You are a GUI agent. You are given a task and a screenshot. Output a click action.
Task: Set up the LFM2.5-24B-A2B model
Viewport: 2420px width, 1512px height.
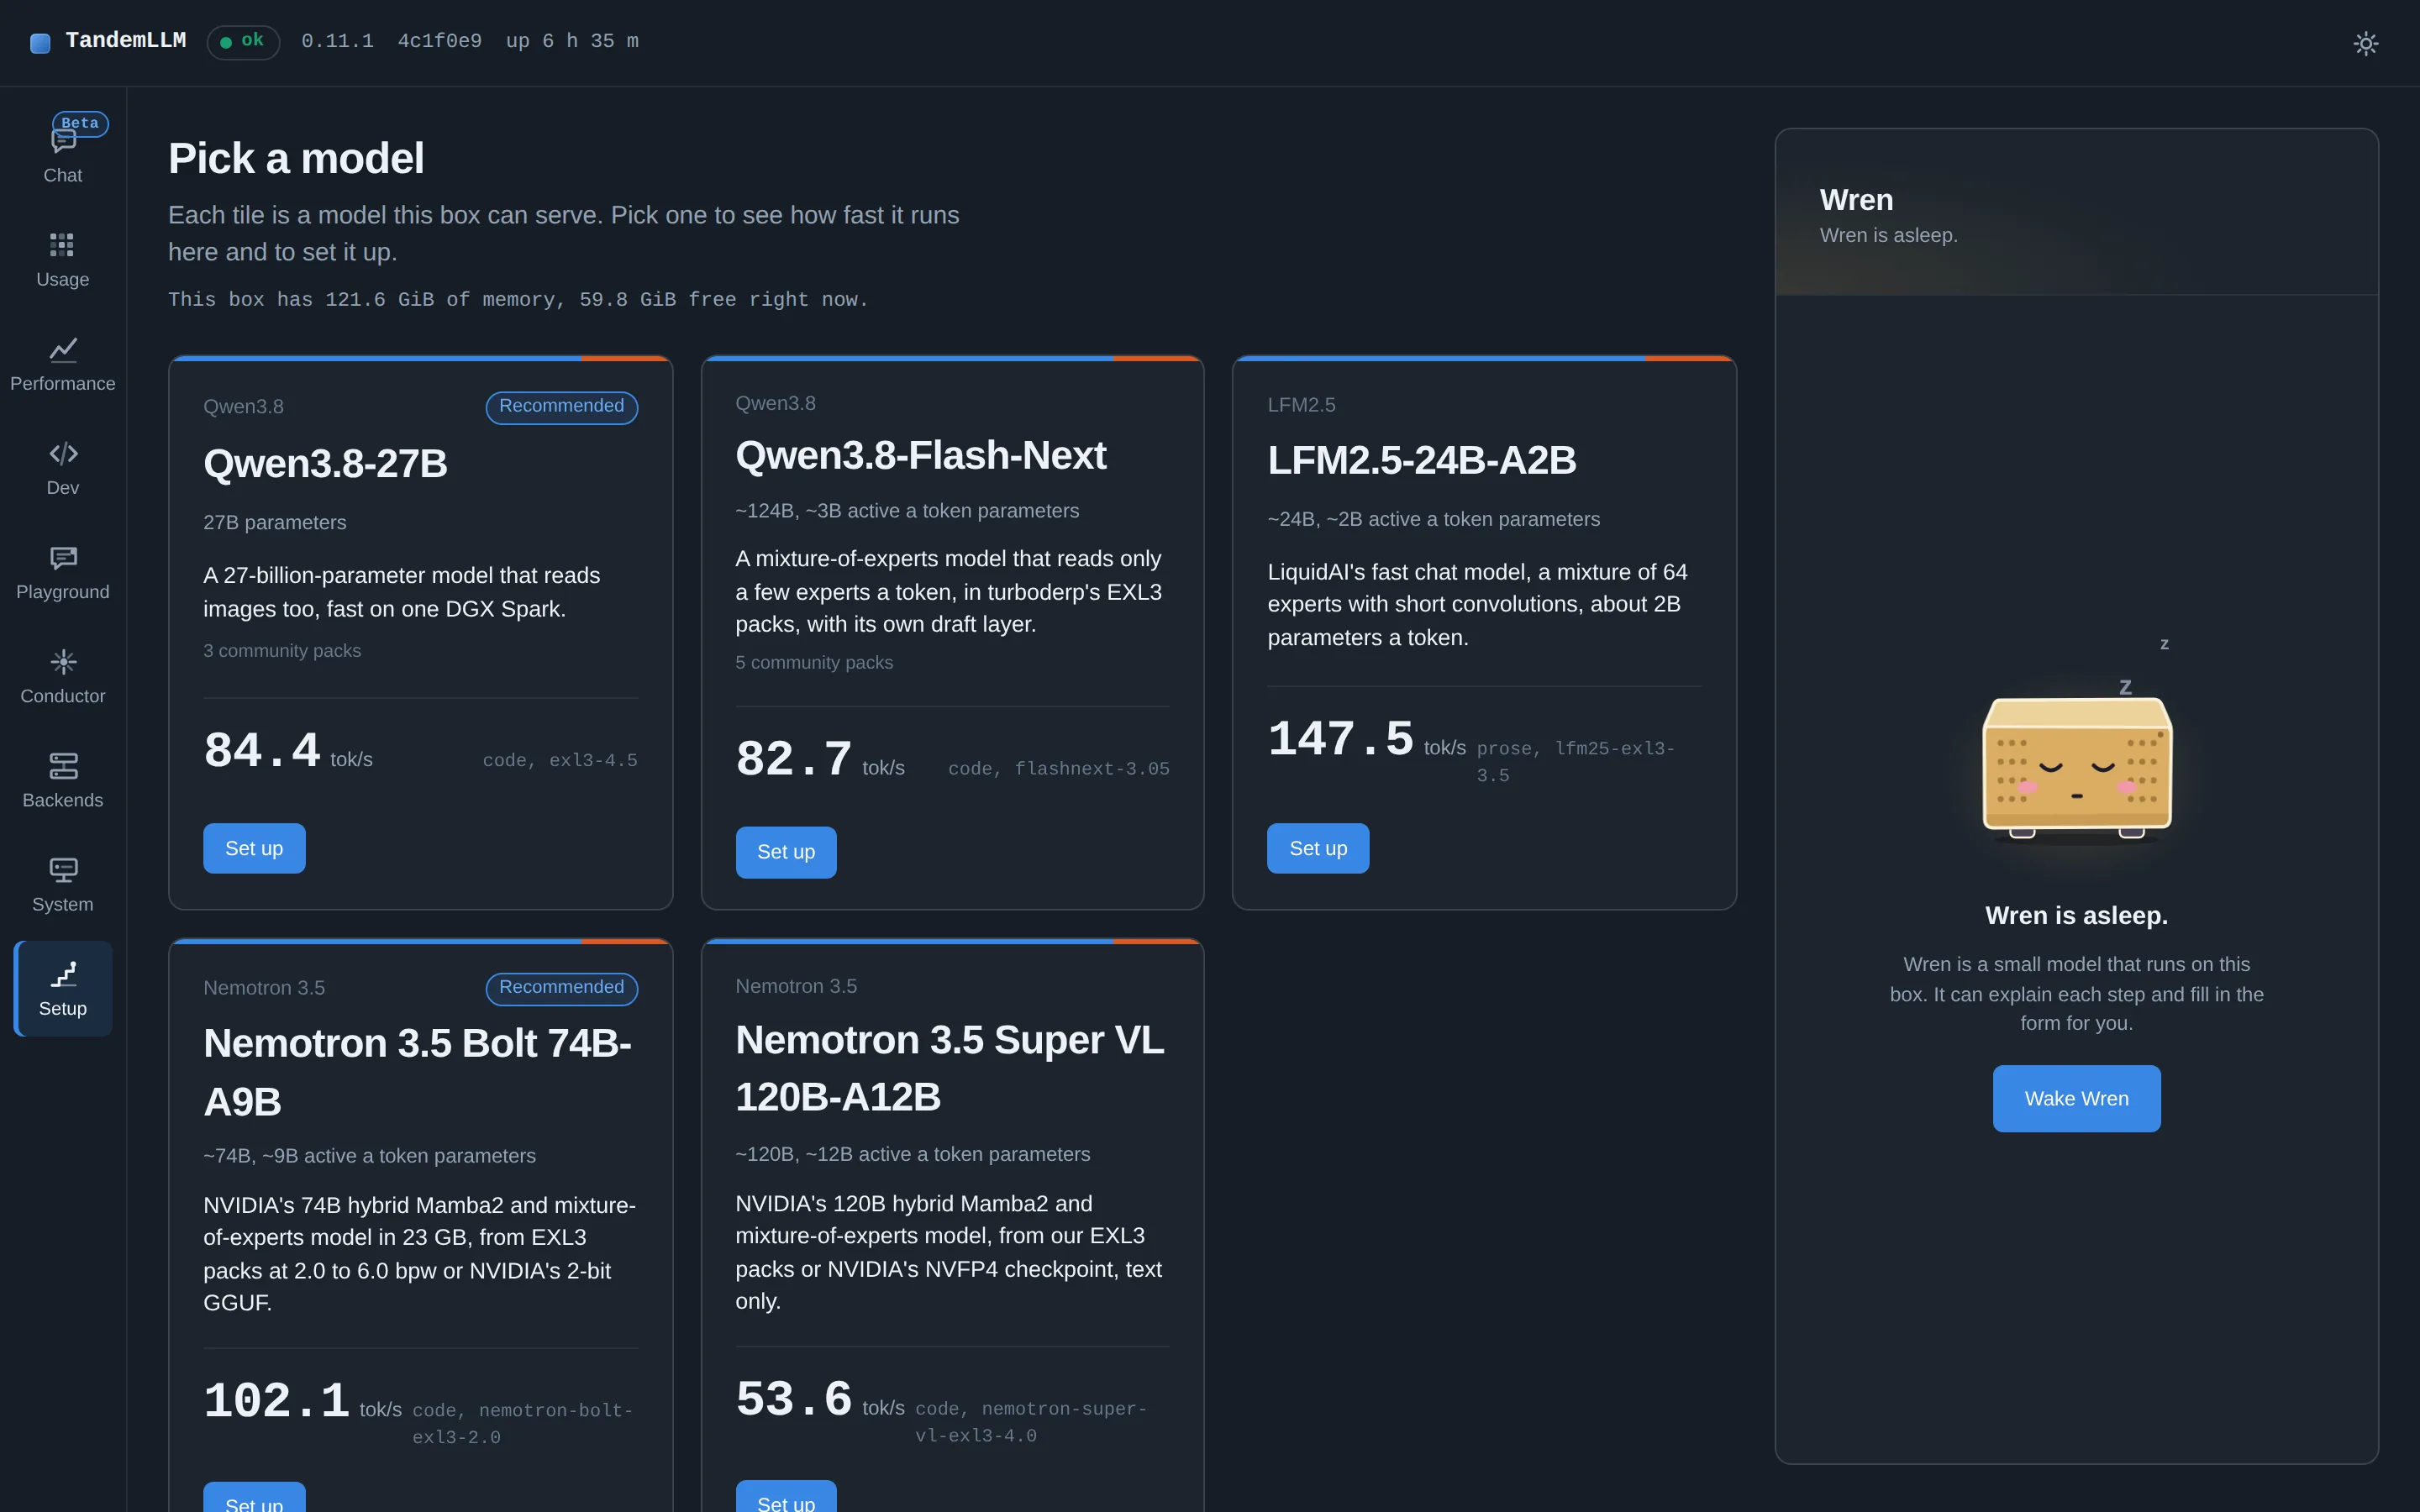click(1318, 848)
